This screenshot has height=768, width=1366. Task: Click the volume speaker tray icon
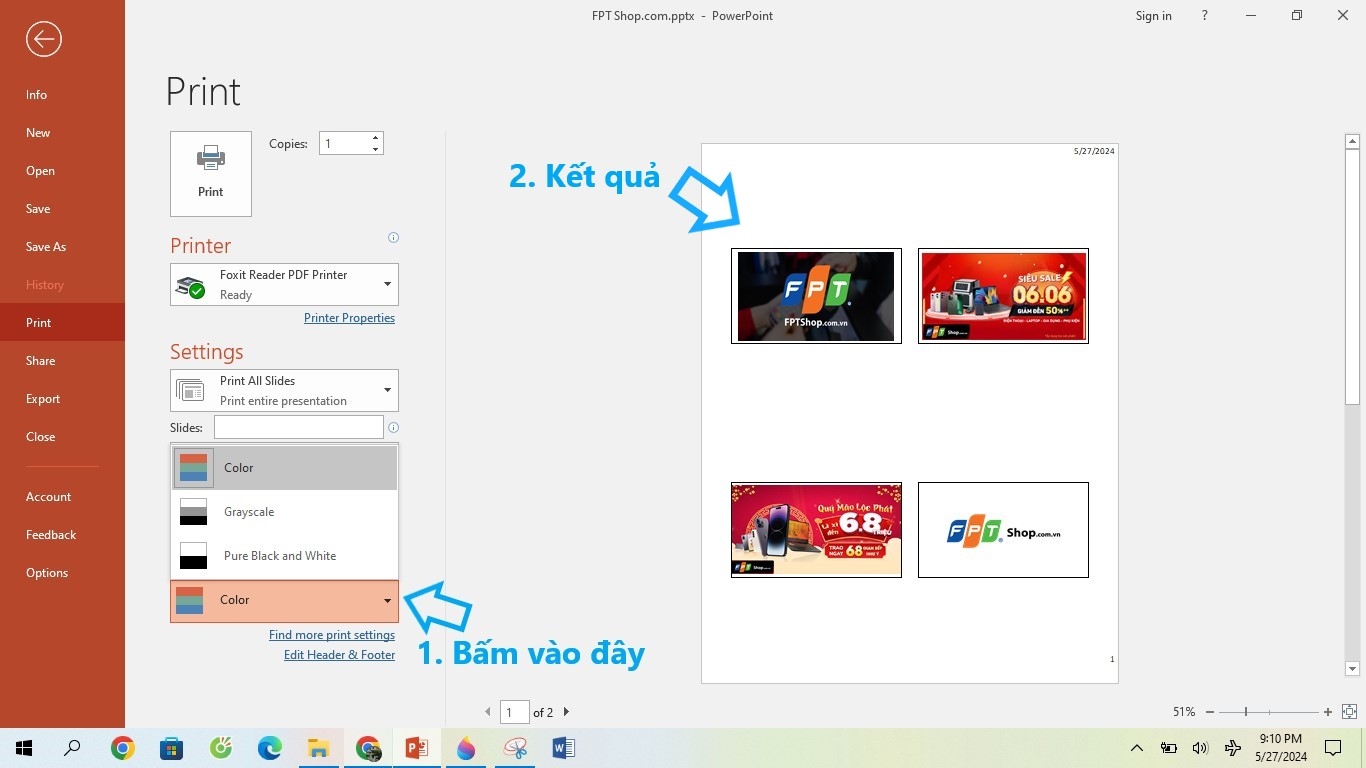(1200, 748)
